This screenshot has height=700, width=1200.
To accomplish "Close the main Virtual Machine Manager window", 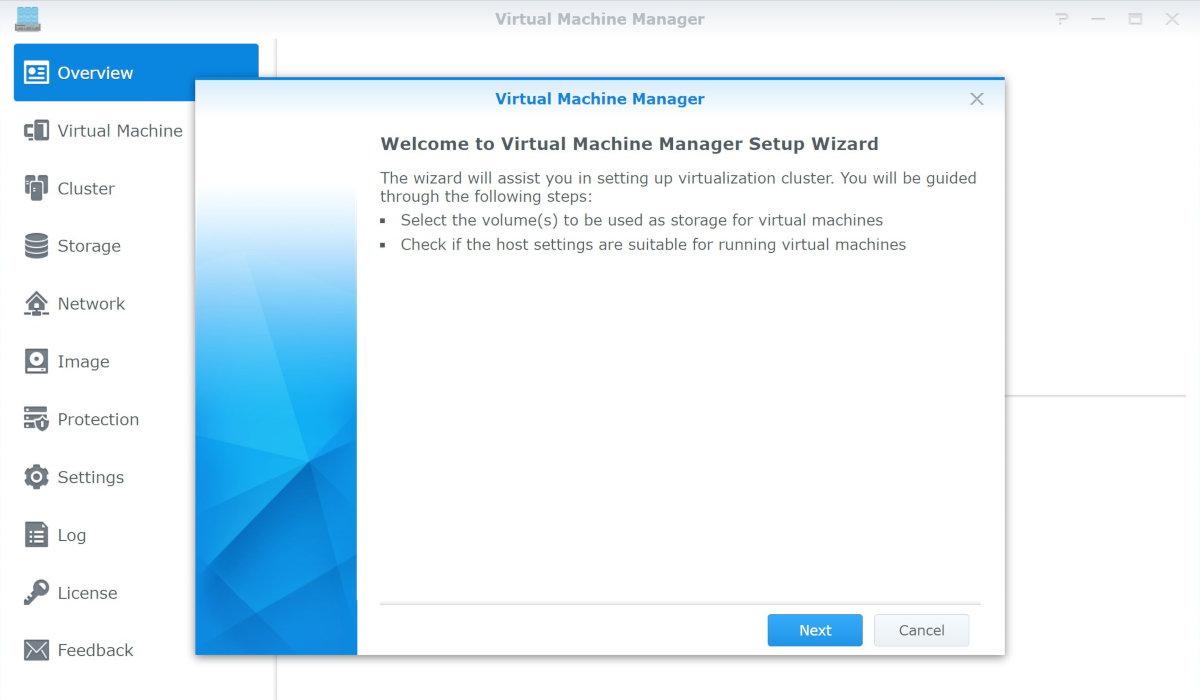I will coord(1172,19).
